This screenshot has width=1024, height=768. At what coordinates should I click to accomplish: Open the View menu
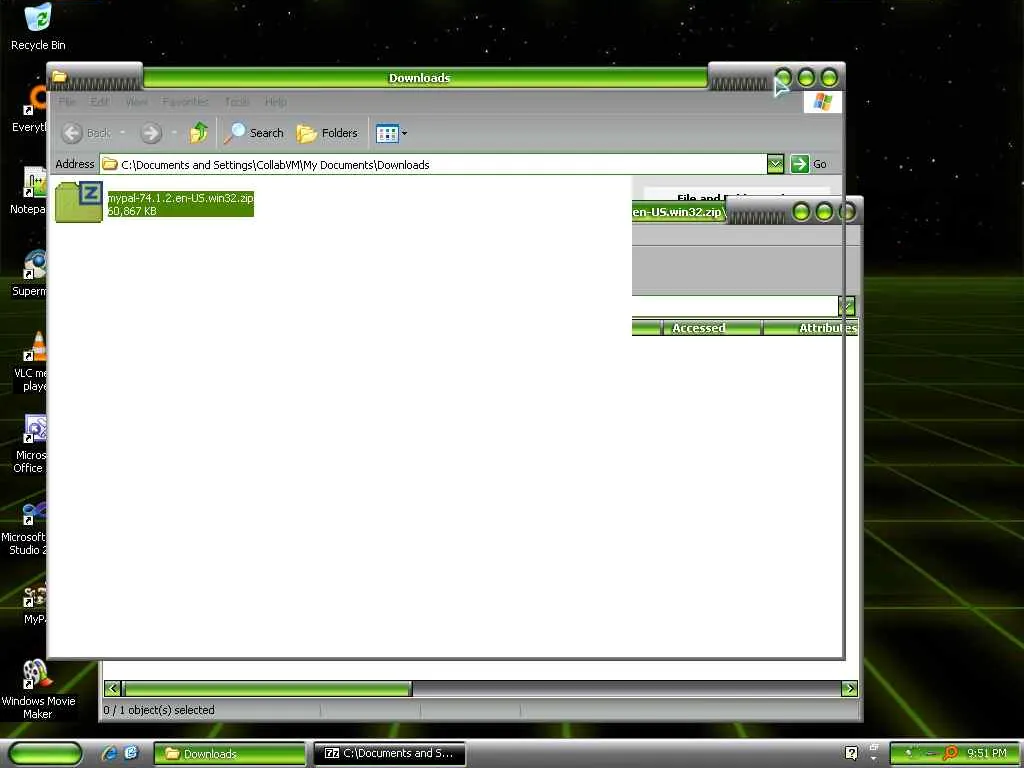[x=136, y=102]
